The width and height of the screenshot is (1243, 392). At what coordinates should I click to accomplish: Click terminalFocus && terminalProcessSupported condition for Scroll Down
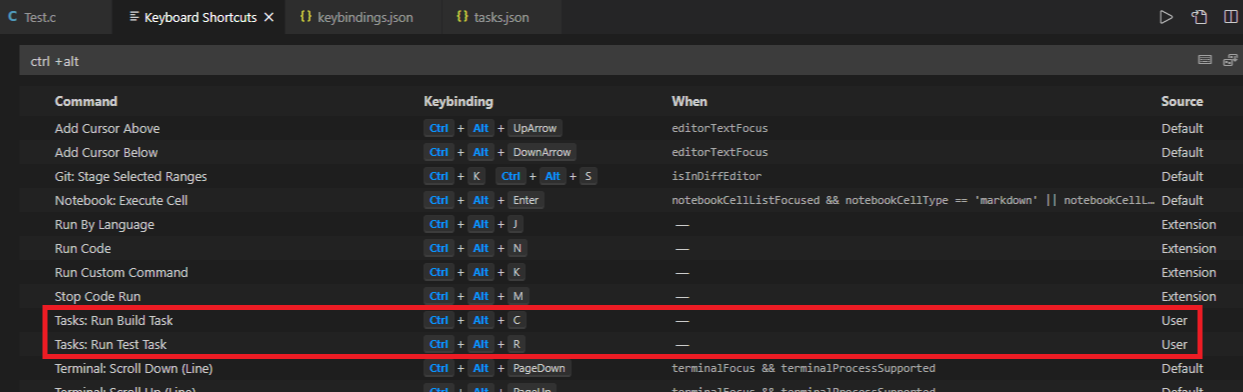coord(803,368)
